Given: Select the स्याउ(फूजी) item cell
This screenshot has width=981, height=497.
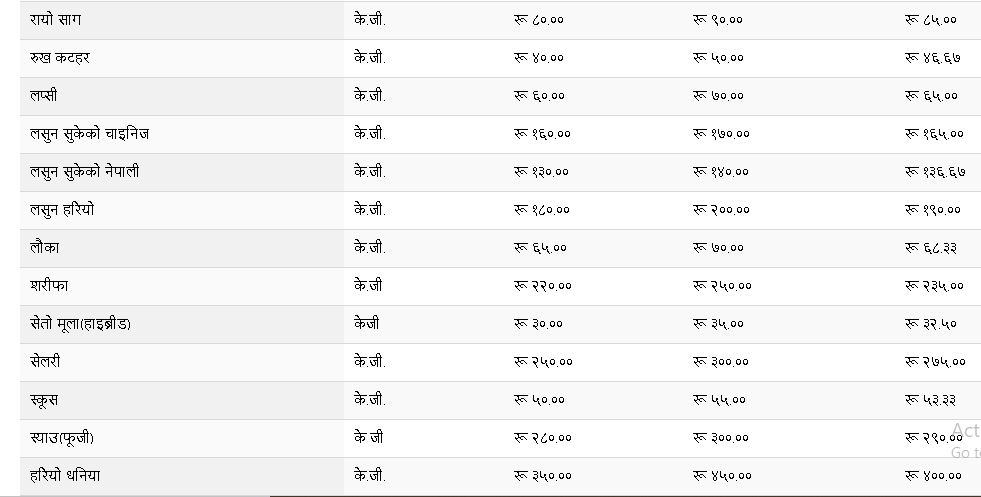Looking at the screenshot, I should 62,438.
